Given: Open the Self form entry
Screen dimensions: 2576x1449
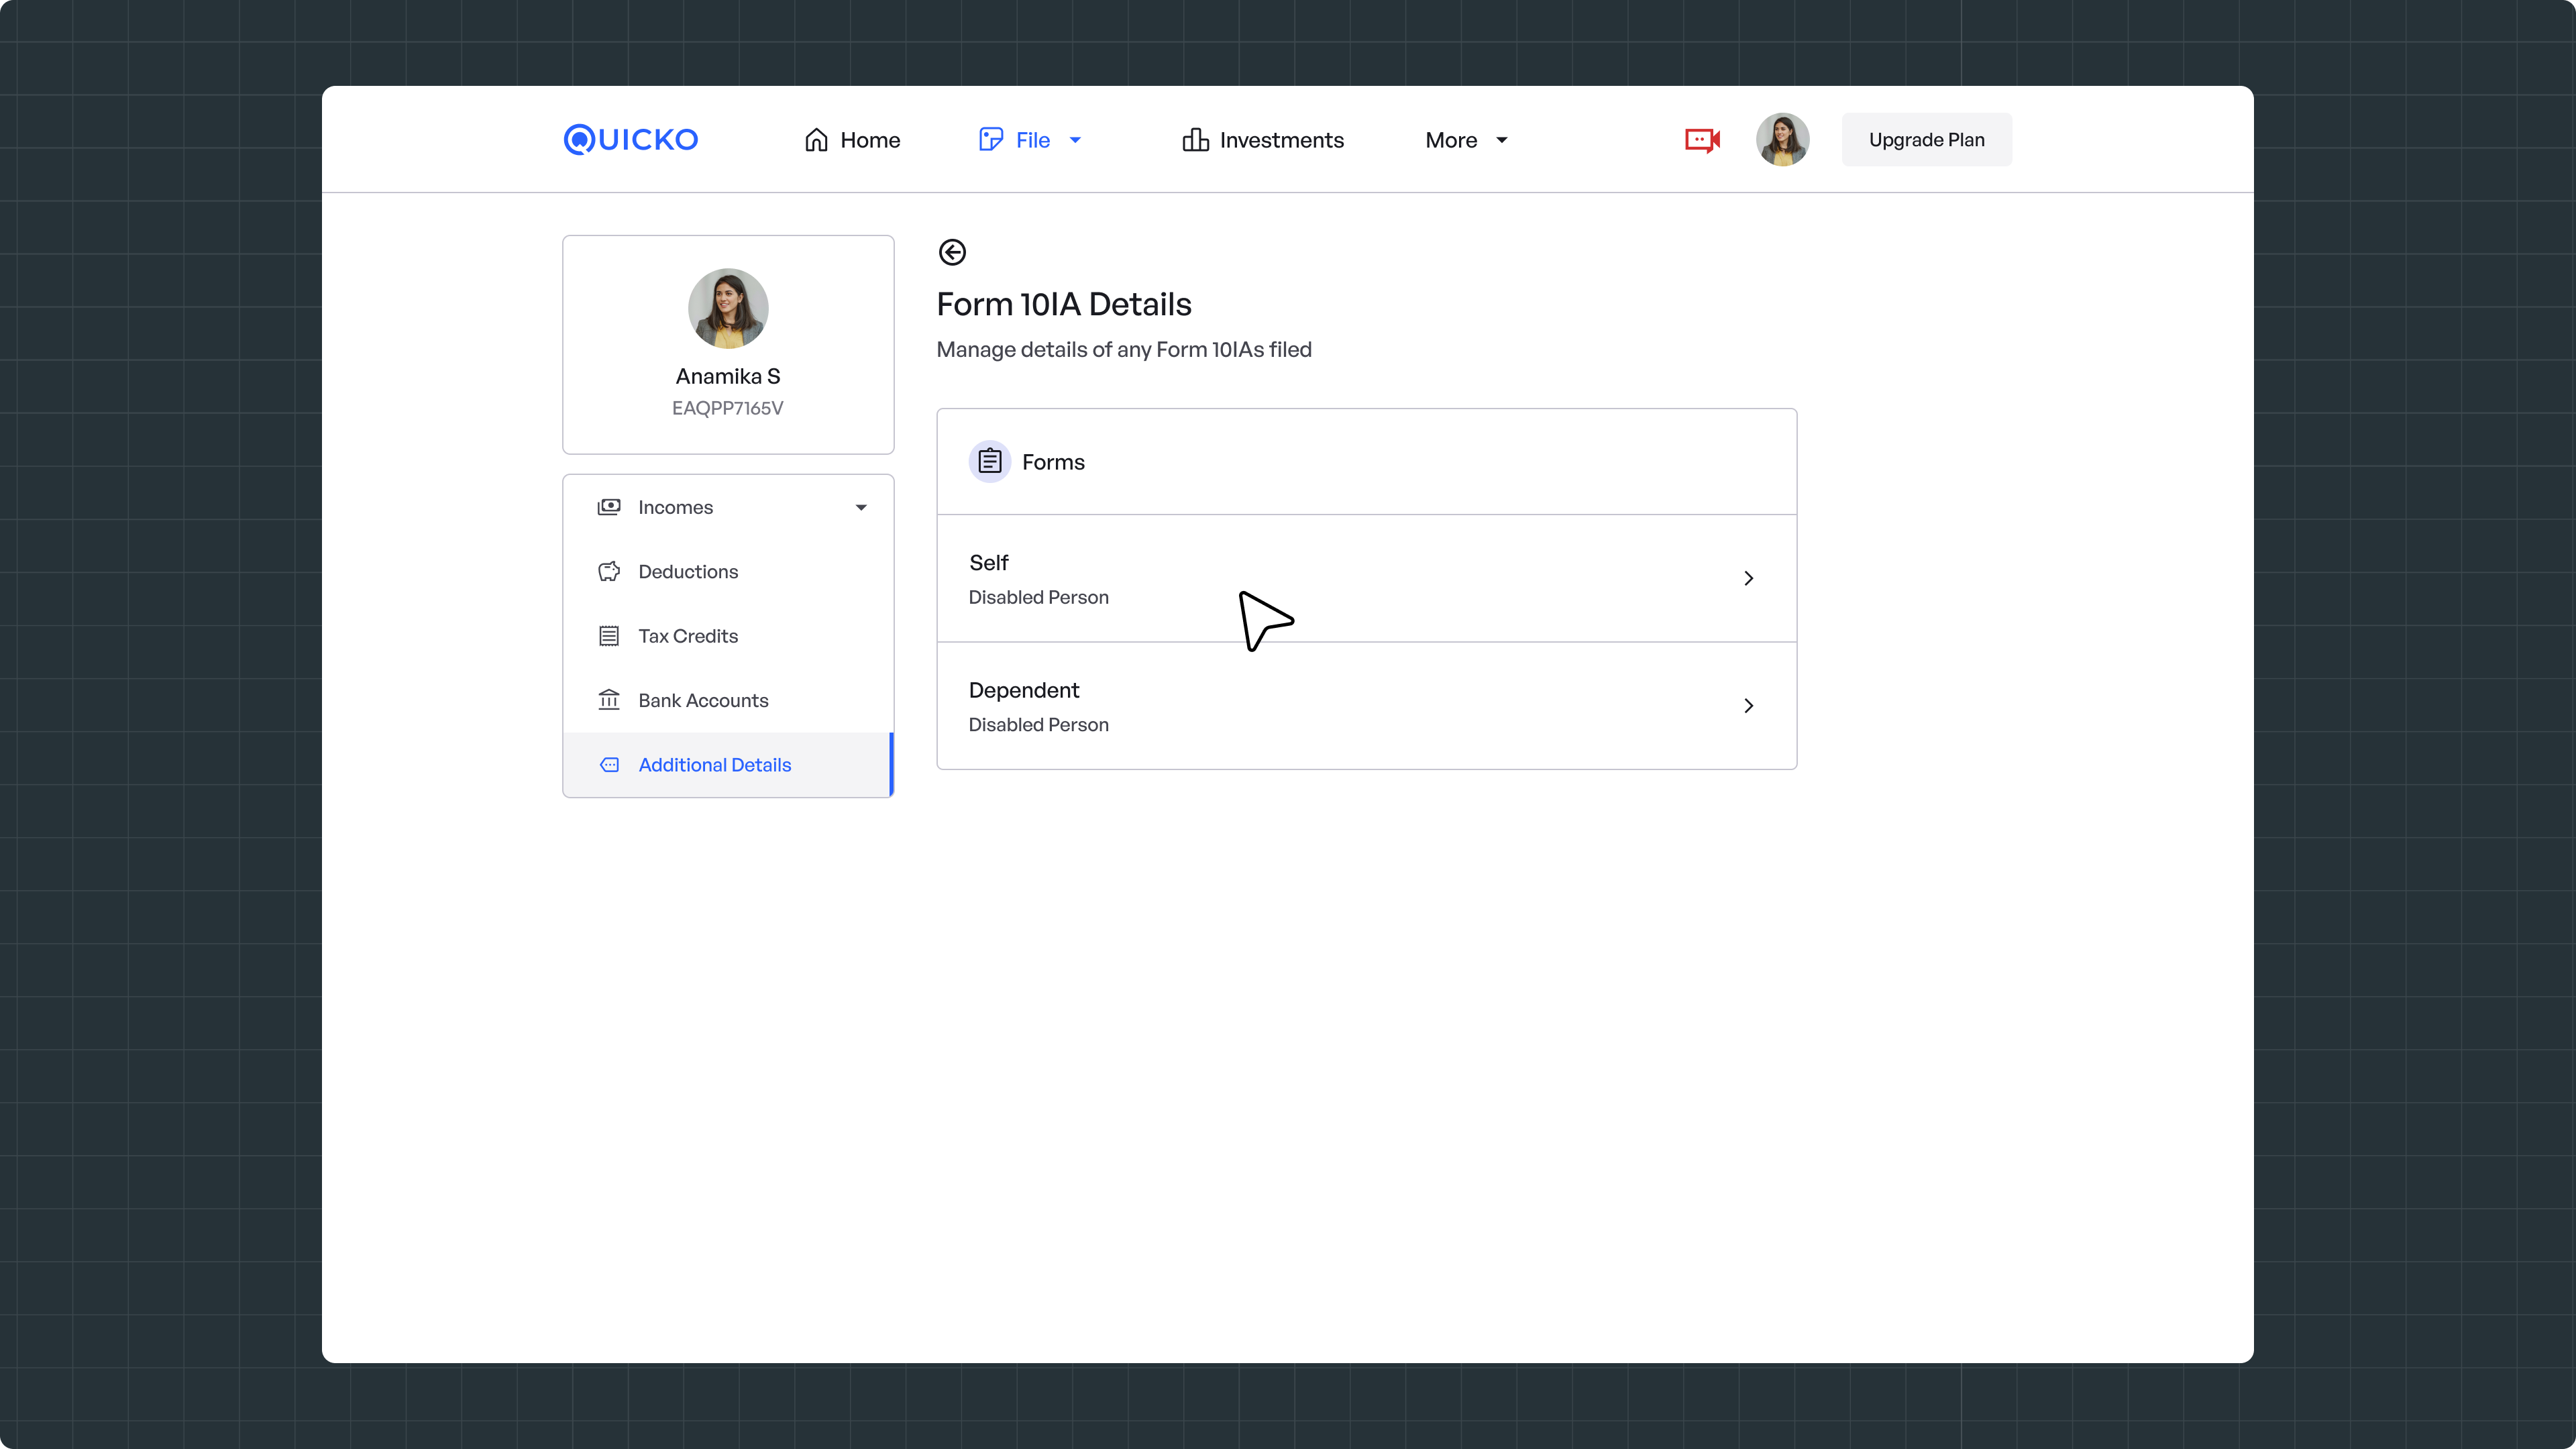Looking at the screenshot, I should click(1366, 578).
